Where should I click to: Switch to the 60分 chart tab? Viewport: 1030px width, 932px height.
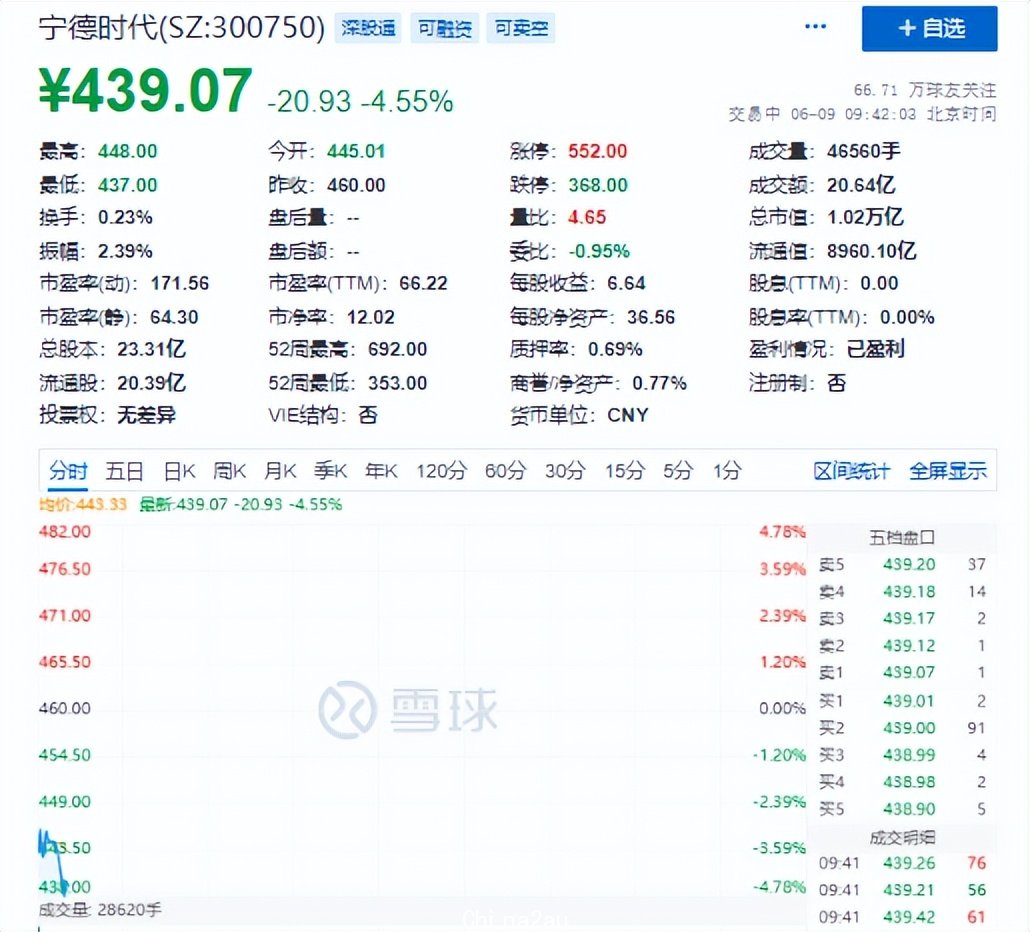click(506, 471)
